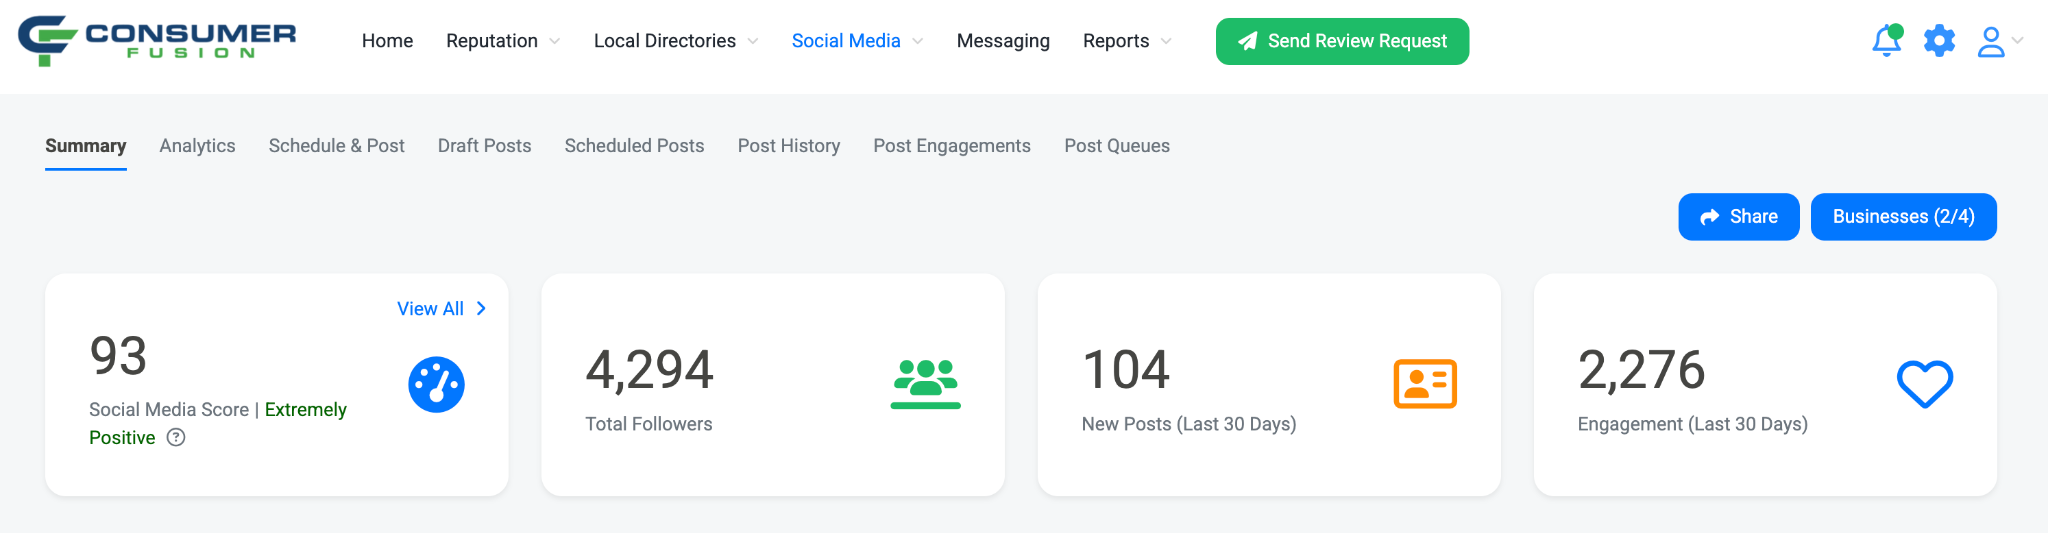Click the Extremely Positive label
Image resolution: width=2048 pixels, height=533 pixels.
click(x=218, y=424)
